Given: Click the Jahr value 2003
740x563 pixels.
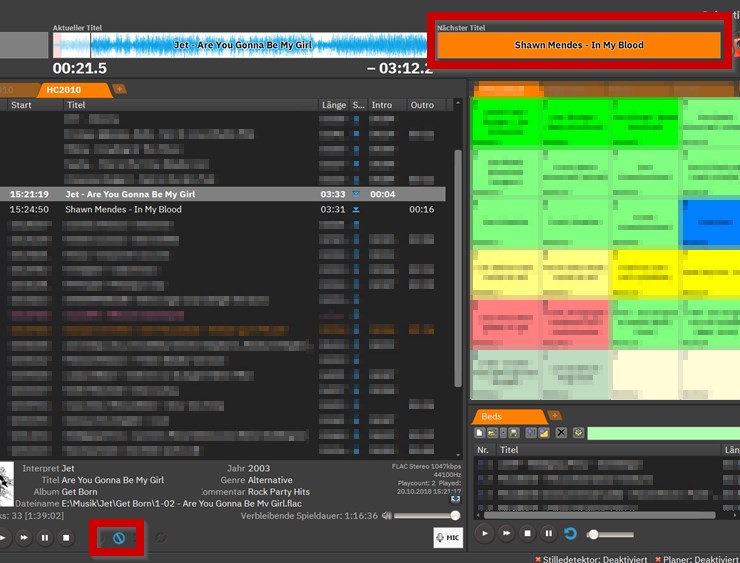Looking at the screenshot, I should coord(259,468).
